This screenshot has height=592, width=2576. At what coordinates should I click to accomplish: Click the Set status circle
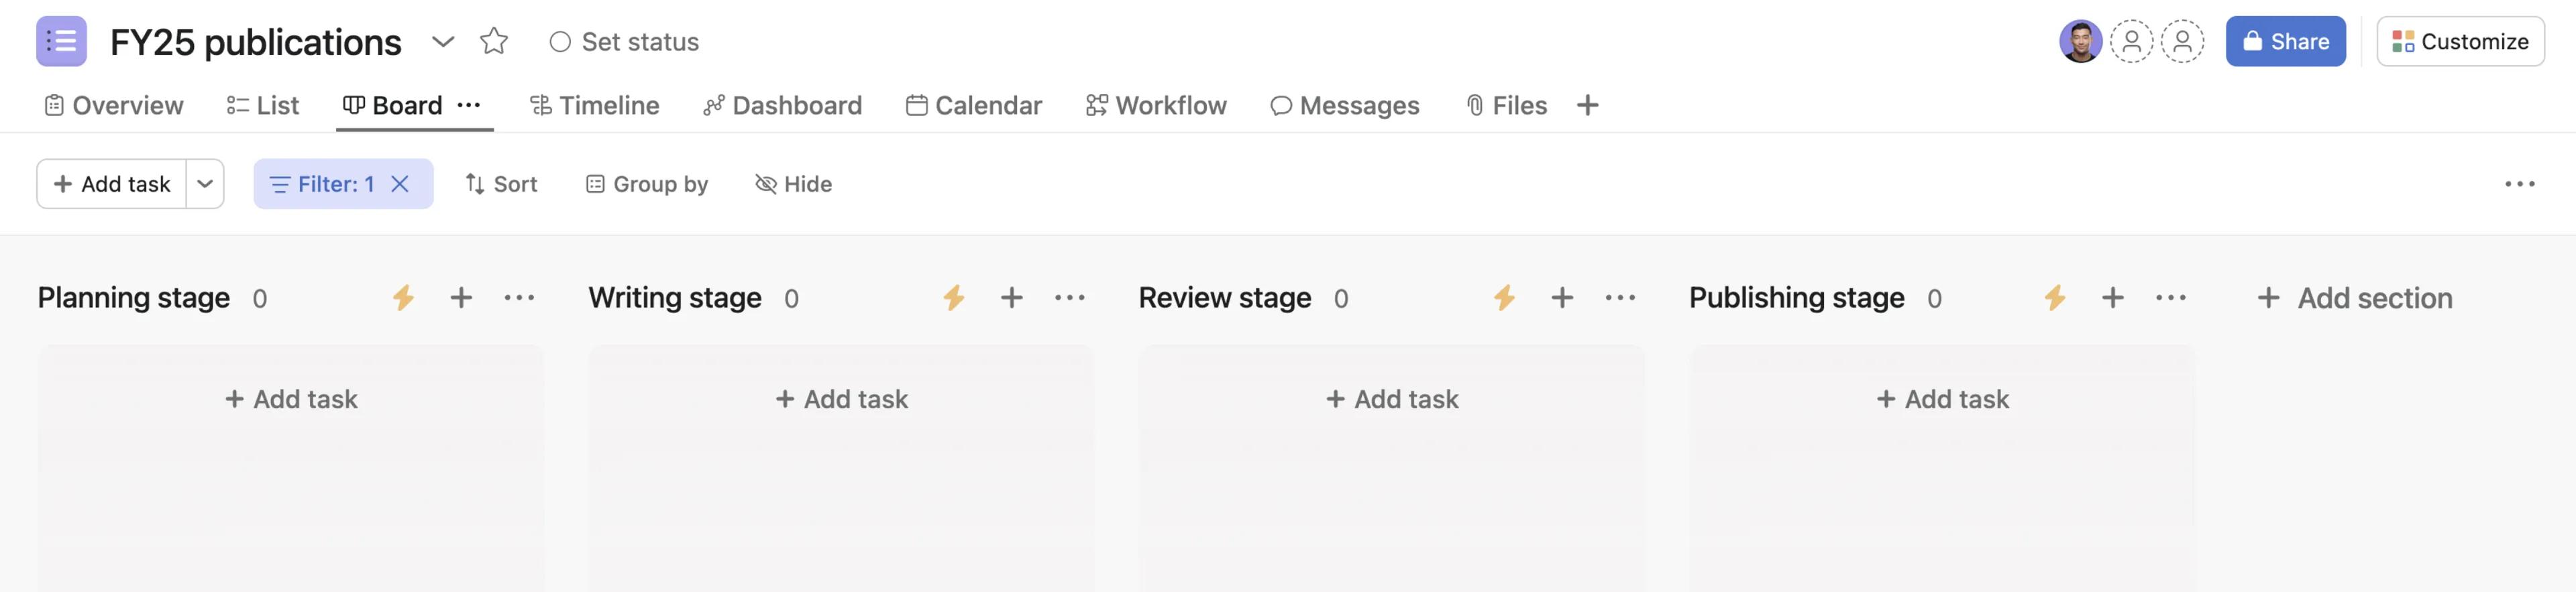pos(560,42)
